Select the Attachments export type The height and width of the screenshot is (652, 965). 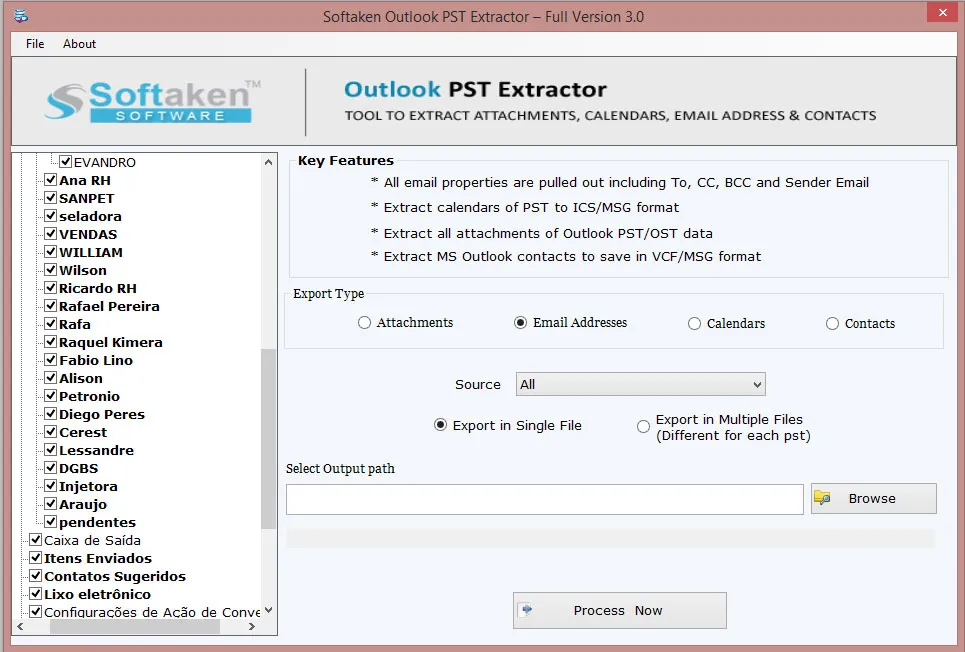364,323
